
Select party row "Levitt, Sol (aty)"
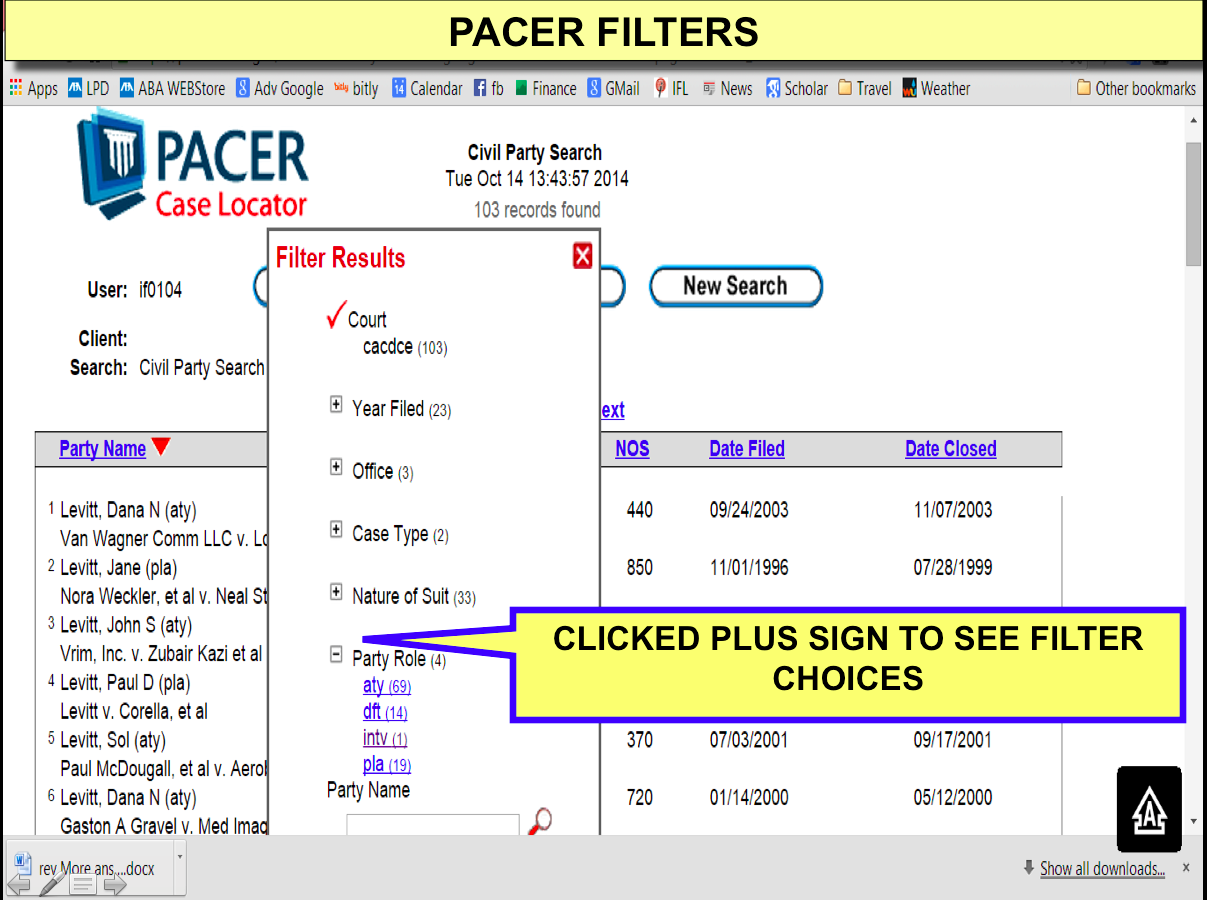point(113,741)
